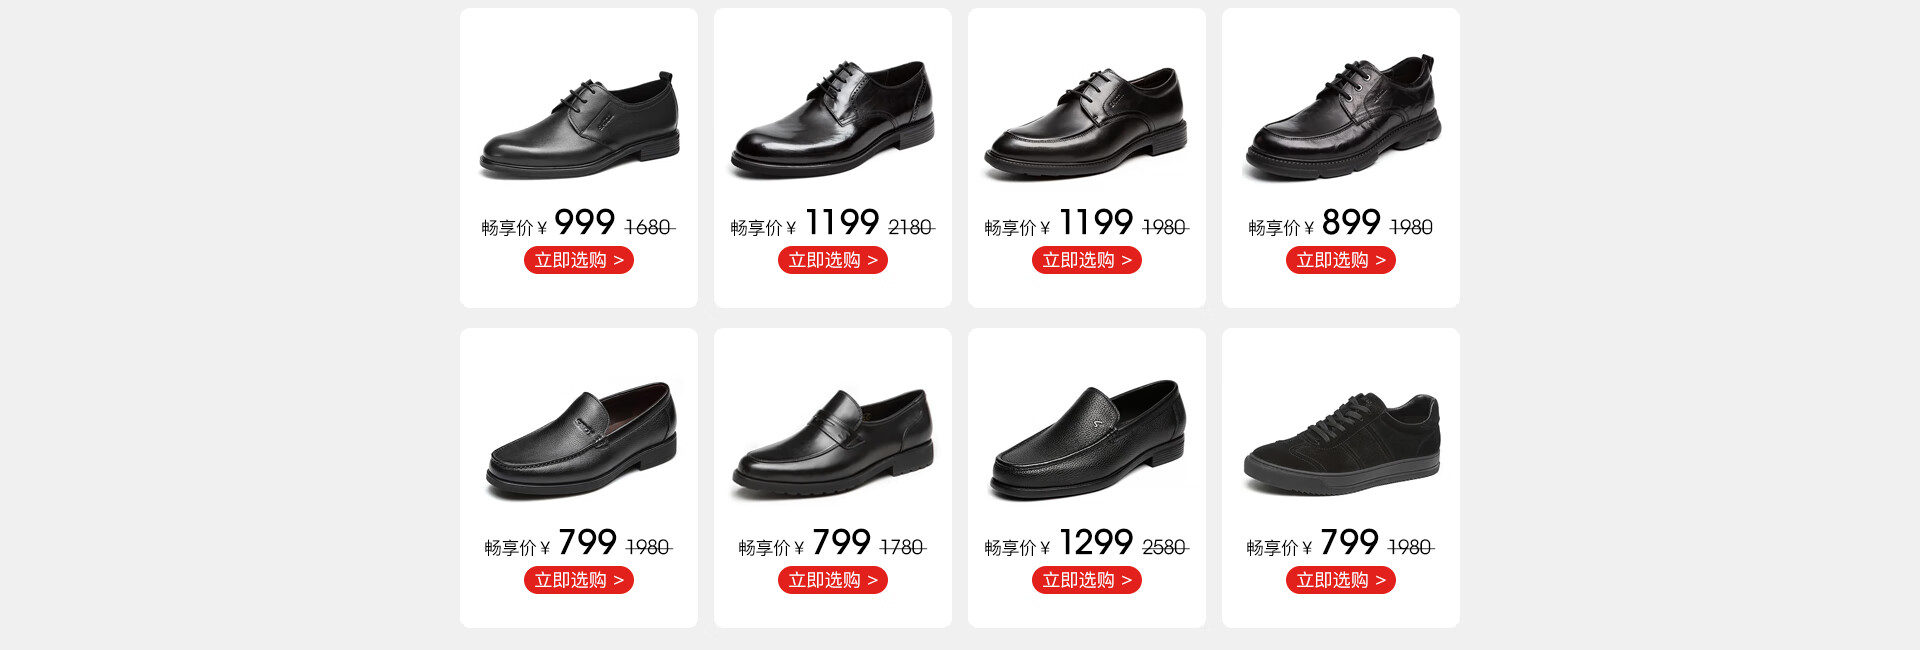Click the 999 yuan lace-up shoe image
This screenshot has height=650, width=1920.
(x=580, y=124)
